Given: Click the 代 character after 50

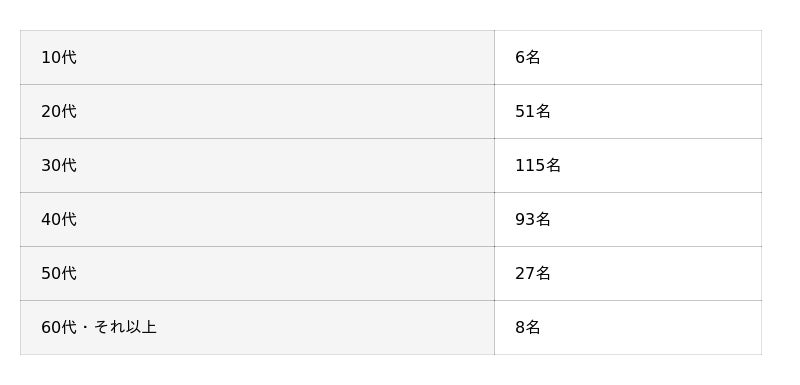Looking at the screenshot, I should pyautogui.click(x=69, y=274).
